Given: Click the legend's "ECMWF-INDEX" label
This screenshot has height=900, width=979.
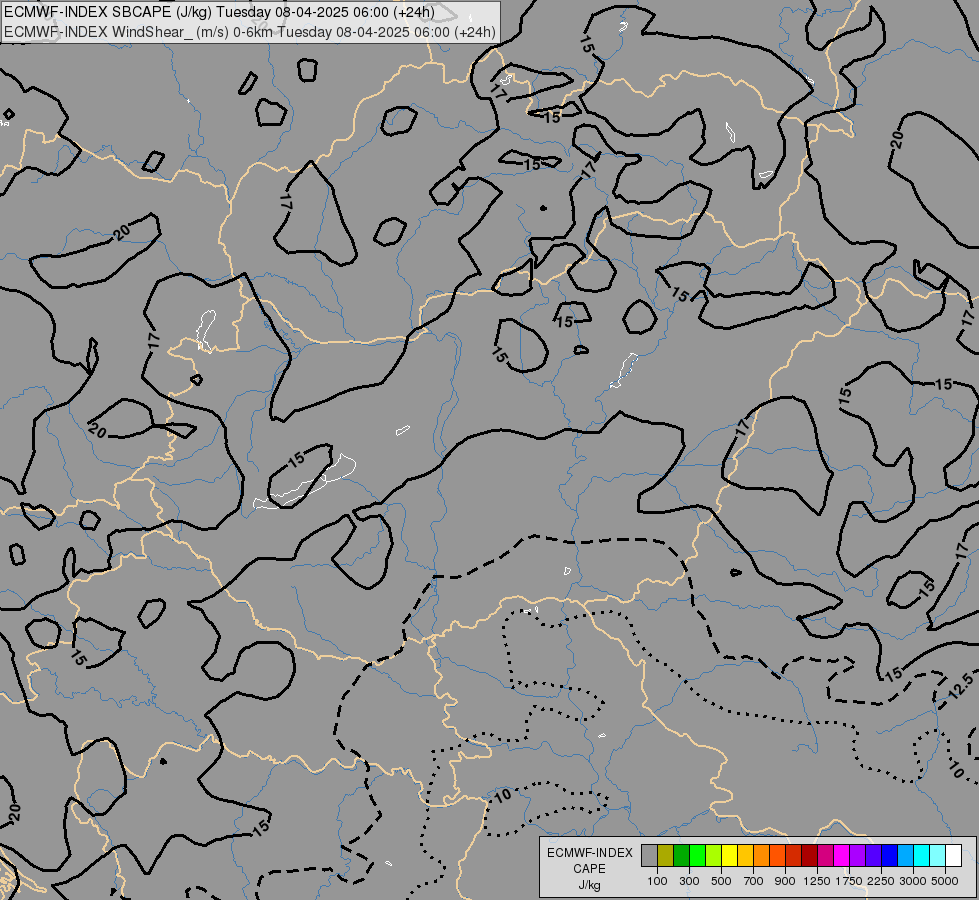Looking at the screenshot, I should (x=589, y=853).
